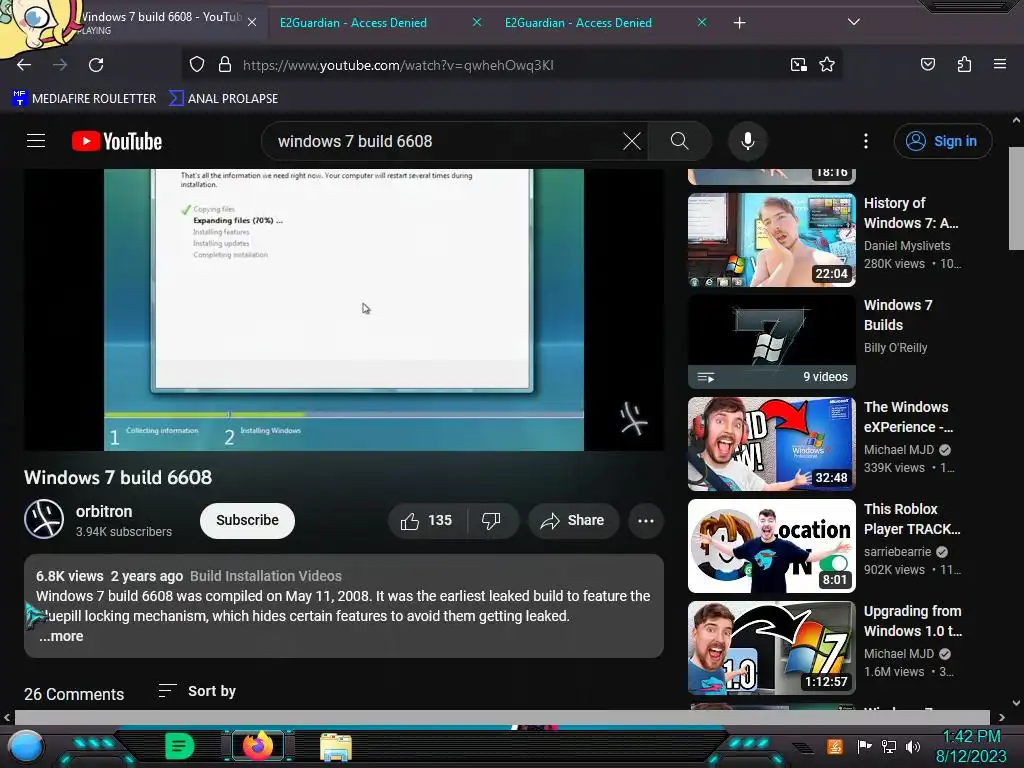Switch to the second E2Guardian Access Denied tab
The image size is (1024, 768).
[x=578, y=23]
